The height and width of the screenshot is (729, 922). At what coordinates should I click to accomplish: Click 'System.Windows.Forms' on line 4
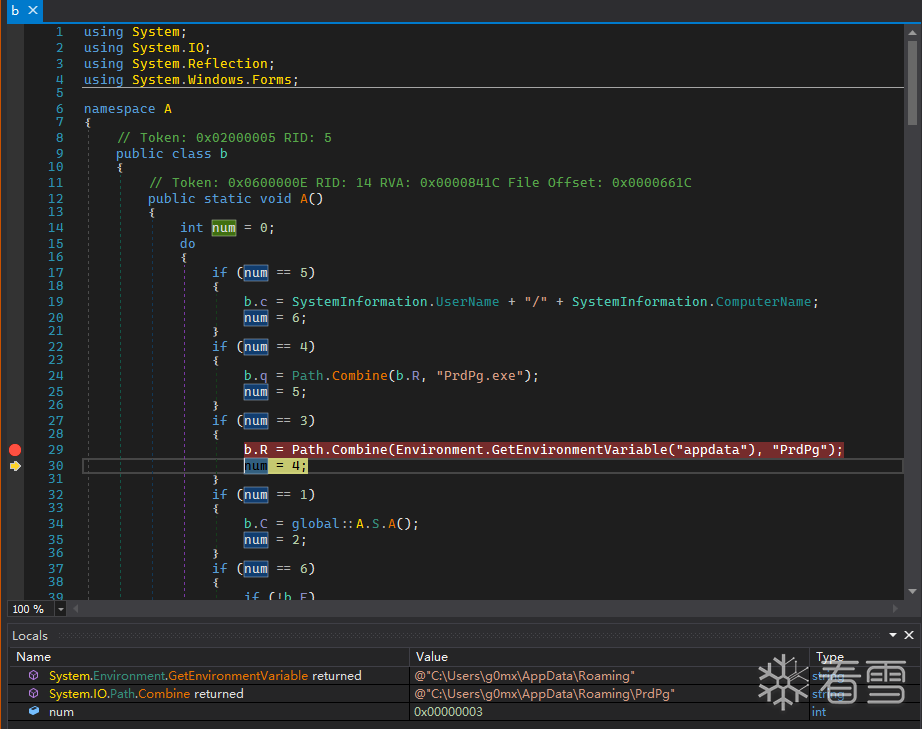click(x=212, y=79)
